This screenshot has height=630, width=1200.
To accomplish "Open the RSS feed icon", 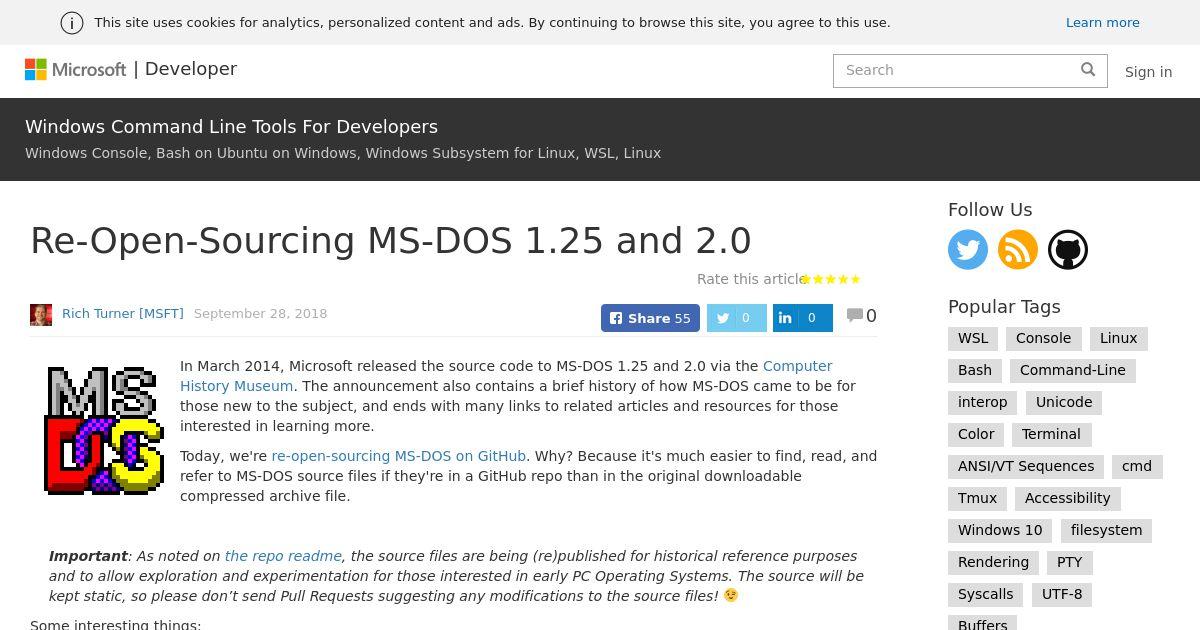I will tap(1018, 250).
